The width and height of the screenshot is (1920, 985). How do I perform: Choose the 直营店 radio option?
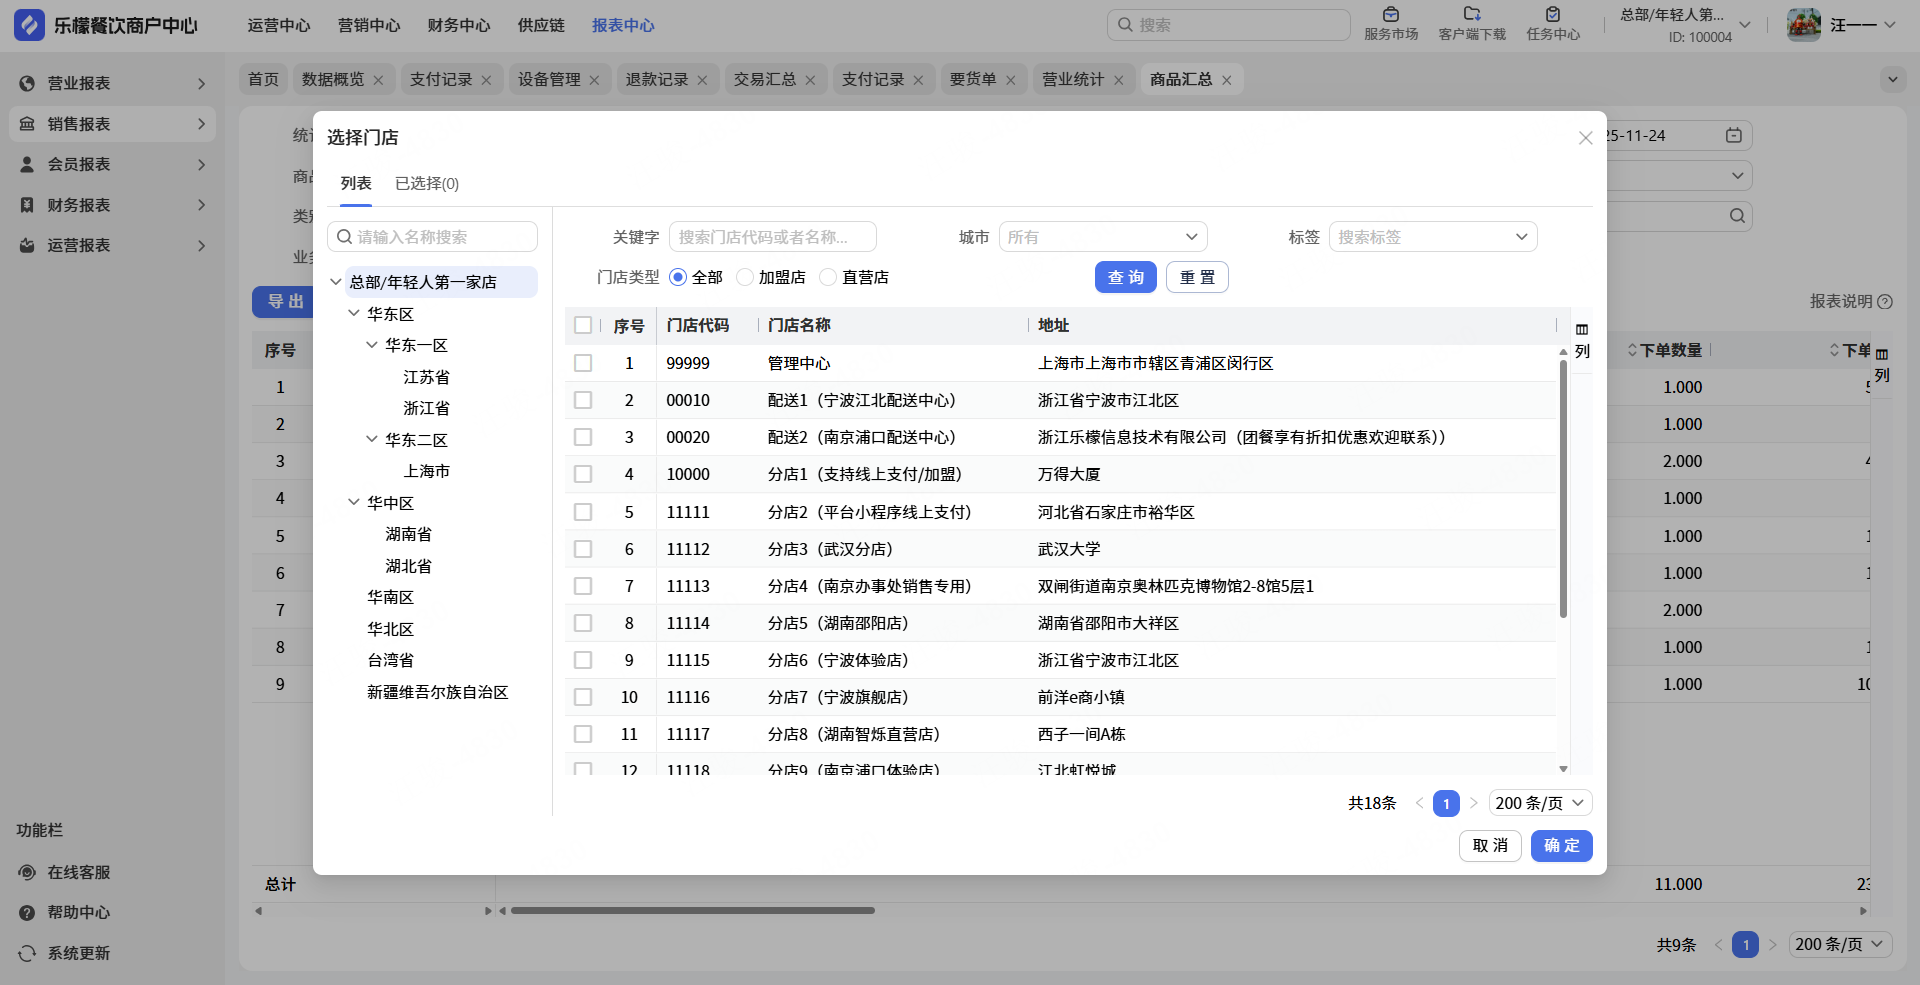[828, 277]
